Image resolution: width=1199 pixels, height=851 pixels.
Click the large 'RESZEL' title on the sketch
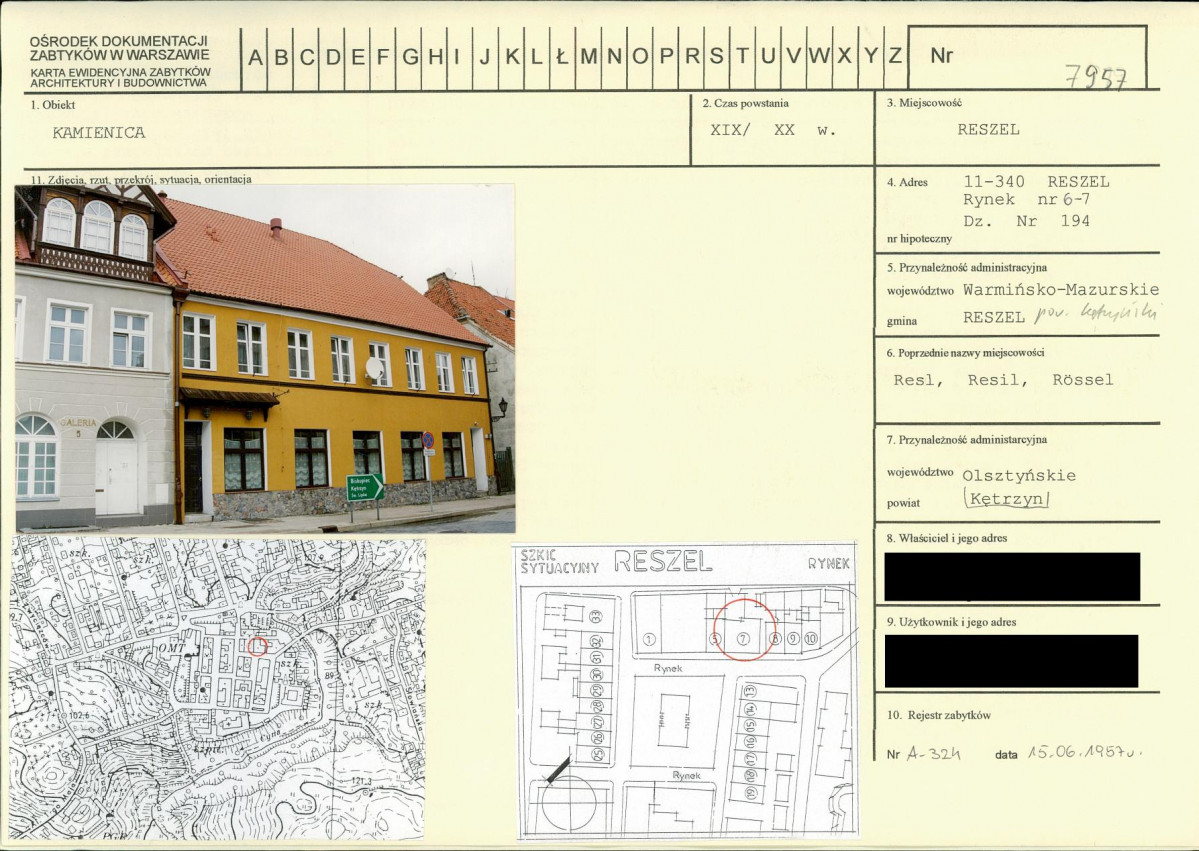click(662, 561)
